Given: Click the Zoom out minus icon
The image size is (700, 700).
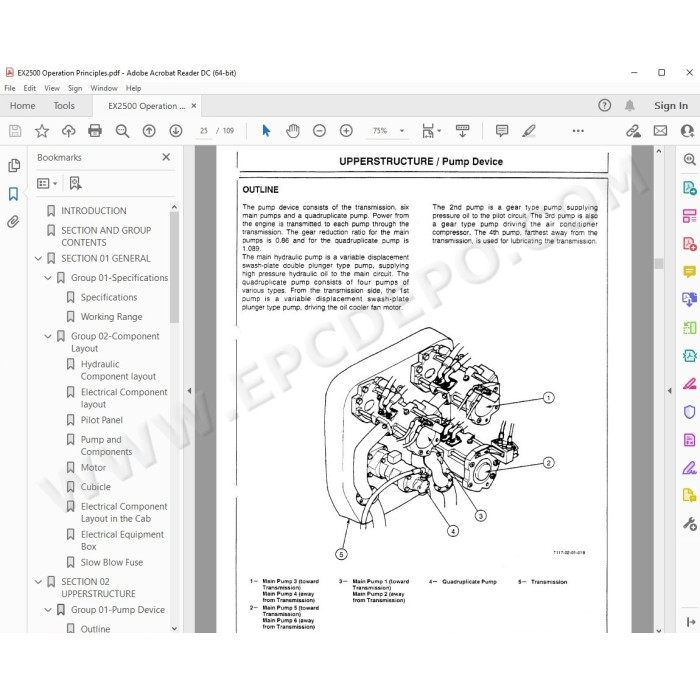Looking at the screenshot, I should [x=319, y=131].
